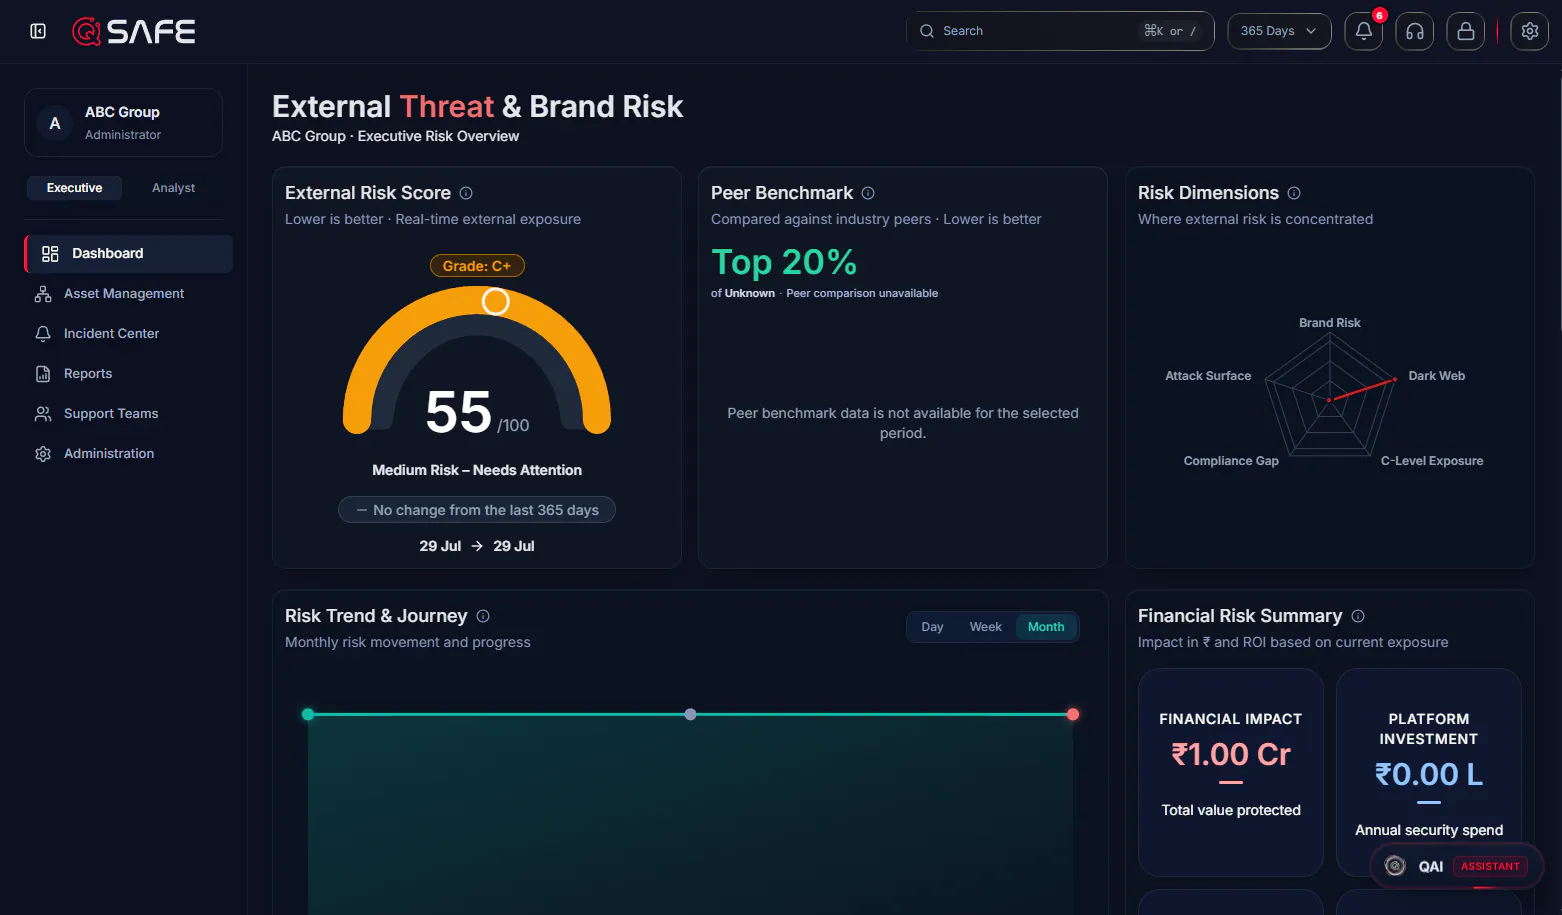Click the QAI assistant logo icon
The image size is (1562, 915).
pyautogui.click(x=1395, y=866)
